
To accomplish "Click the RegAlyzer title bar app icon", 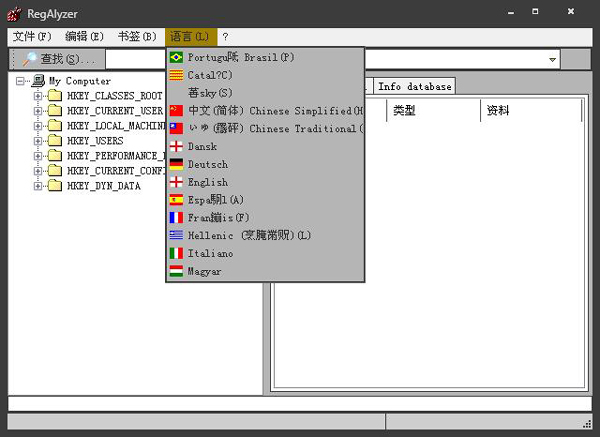I will click(15, 14).
